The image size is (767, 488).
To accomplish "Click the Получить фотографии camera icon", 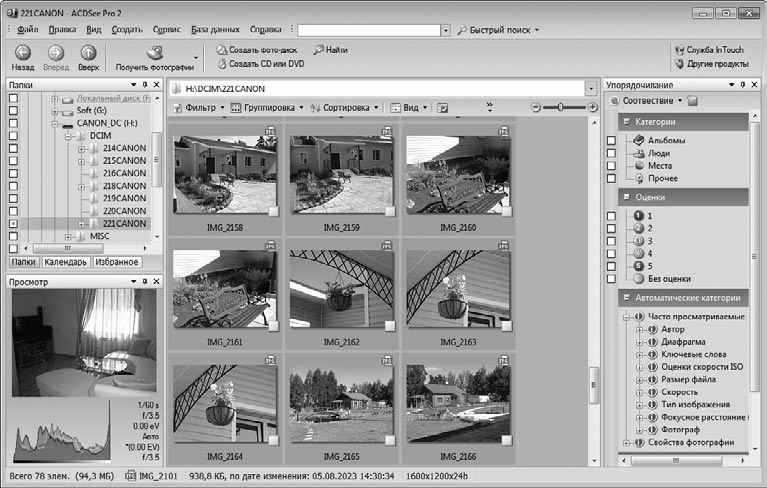I will [155, 52].
